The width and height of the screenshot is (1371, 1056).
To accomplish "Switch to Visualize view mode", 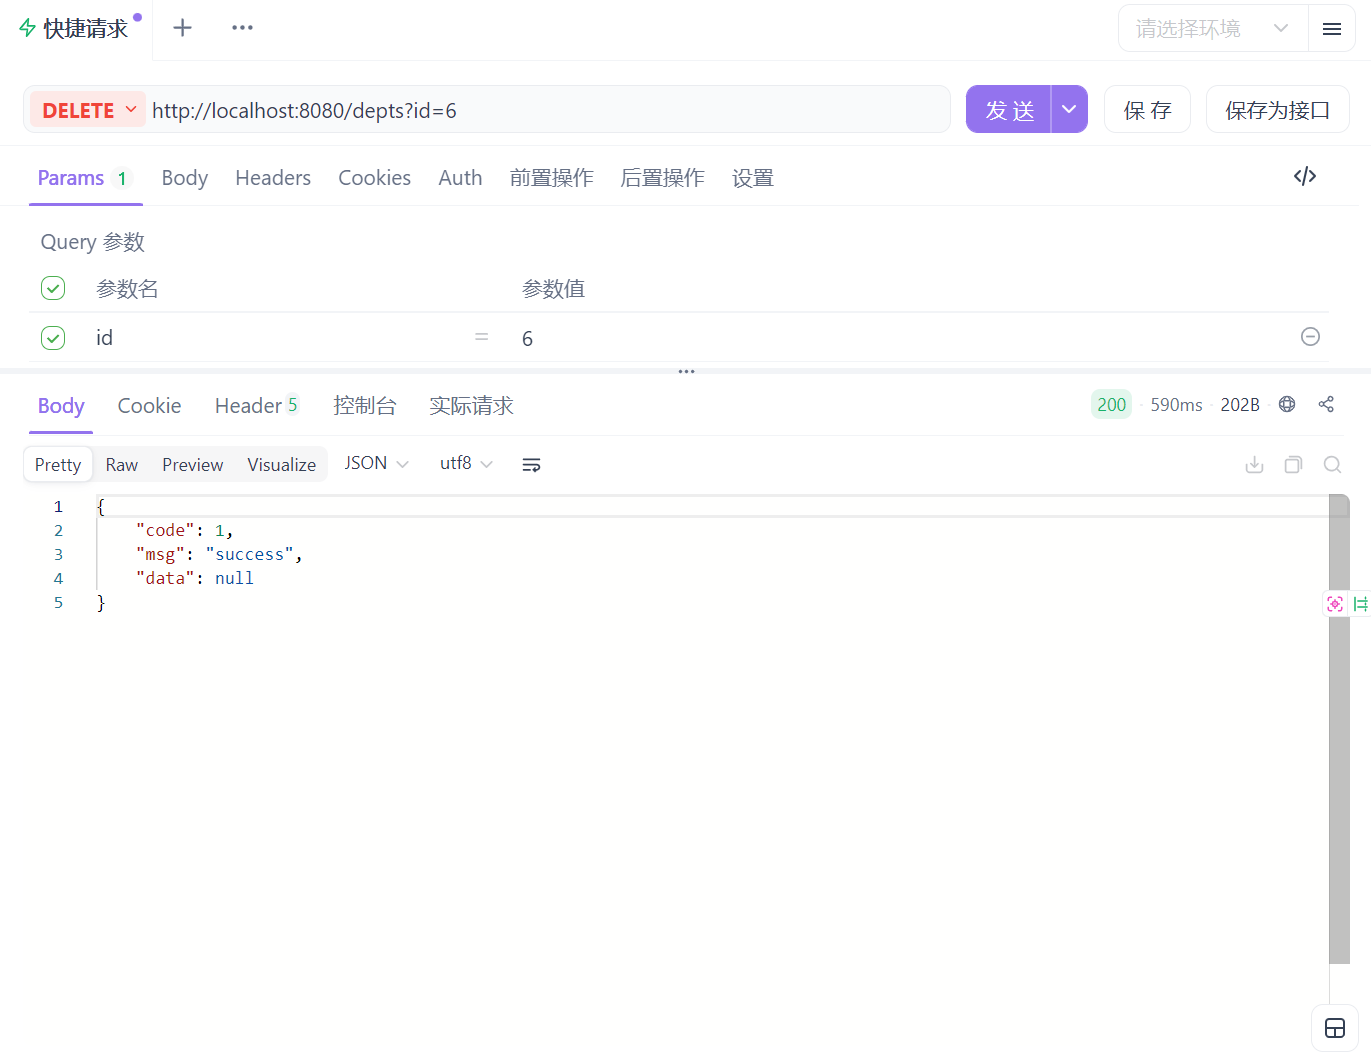I will [x=282, y=464].
